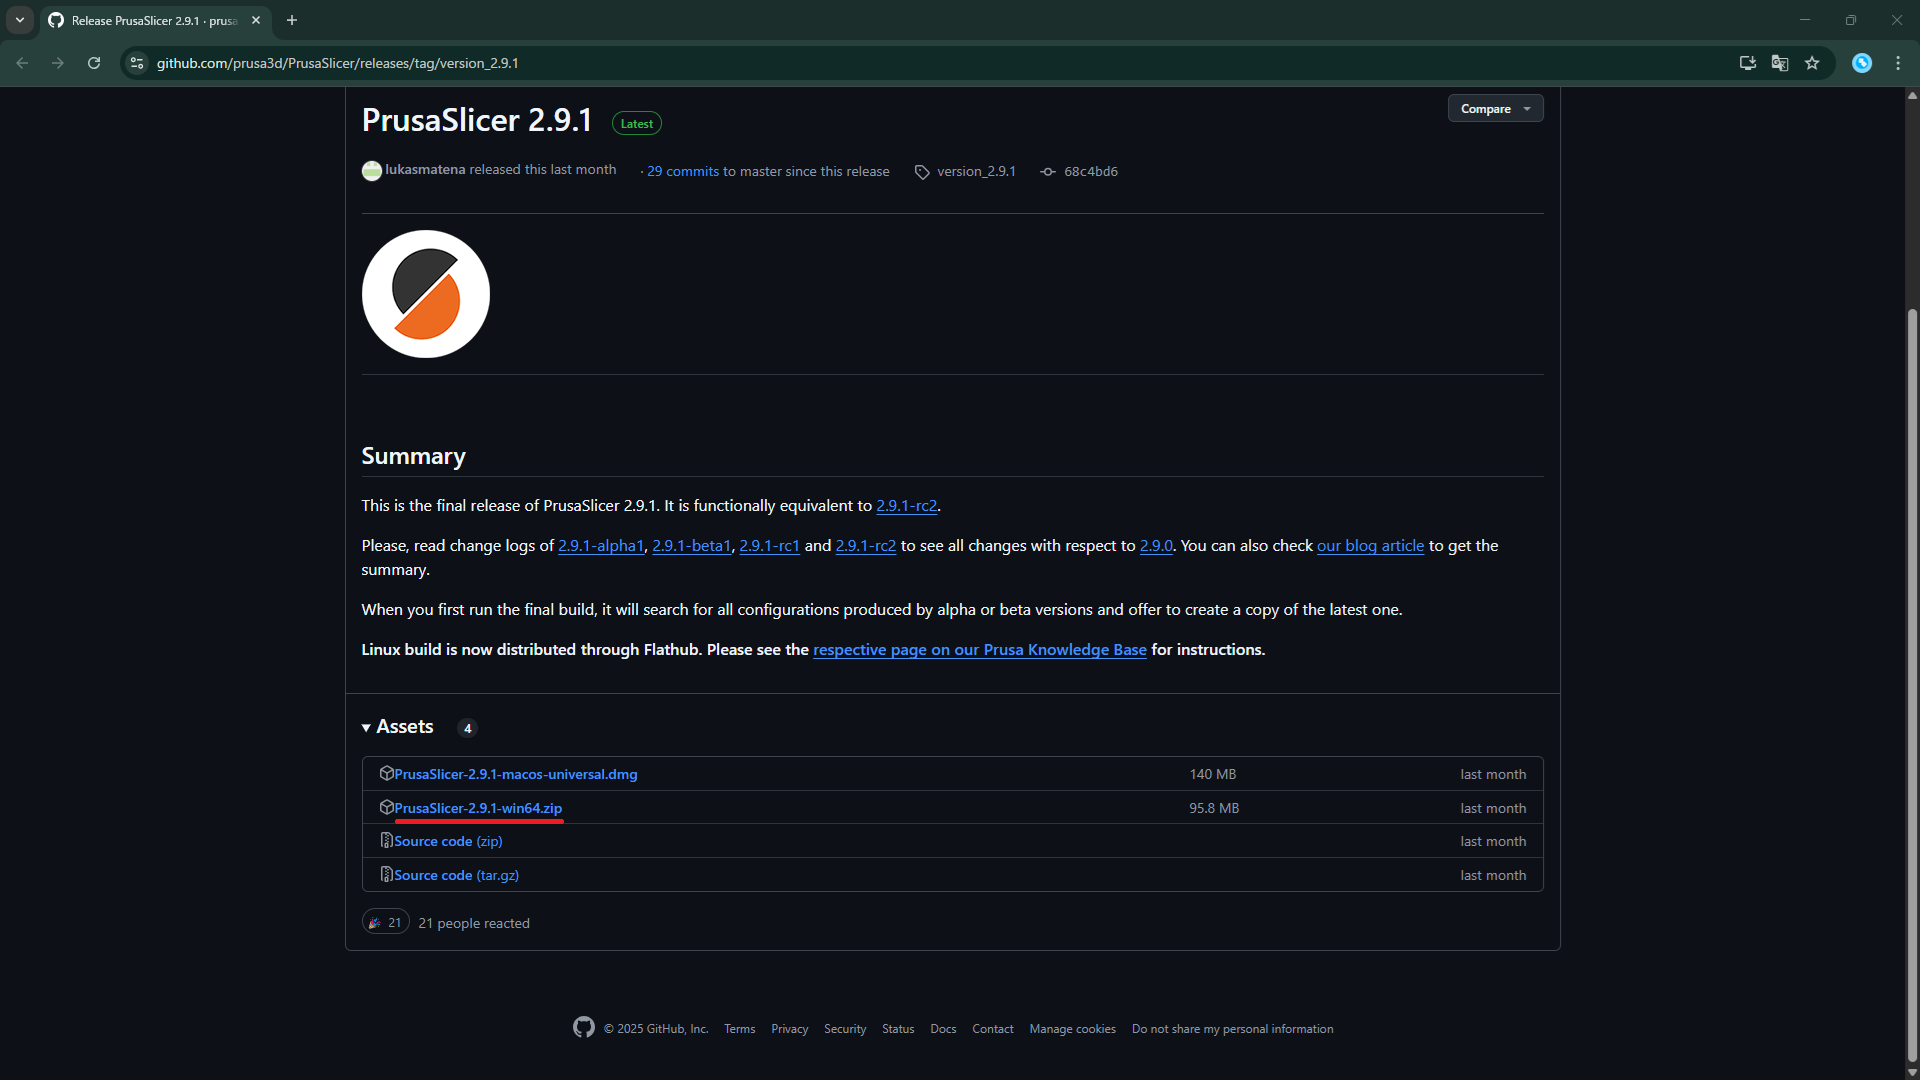The width and height of the screenshot is (1920, 1080).
Task: Open the translate page icon
Action: (1780, 63)
